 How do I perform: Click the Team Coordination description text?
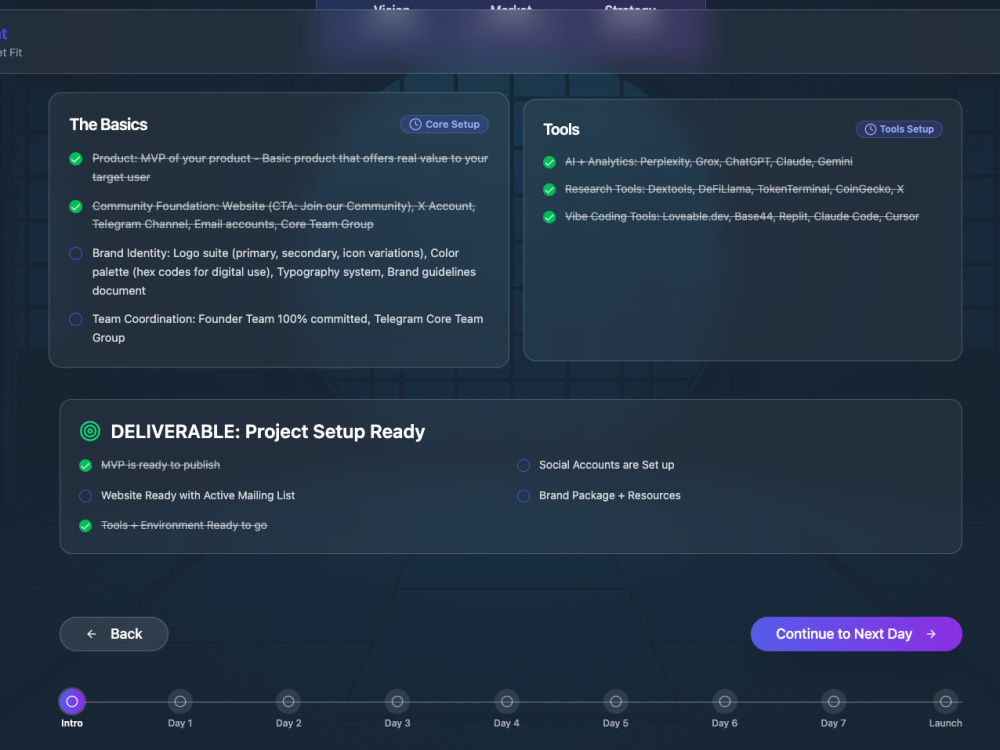click(288, 328)
